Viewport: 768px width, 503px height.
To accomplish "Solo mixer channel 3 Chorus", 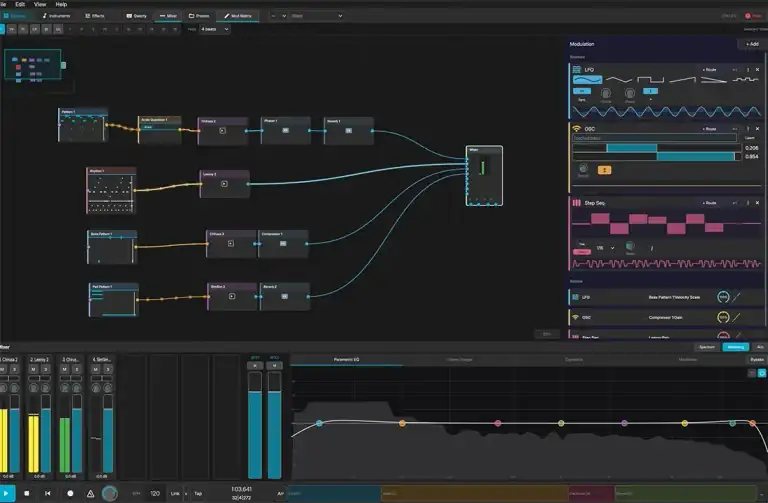I will coord(76,369).
